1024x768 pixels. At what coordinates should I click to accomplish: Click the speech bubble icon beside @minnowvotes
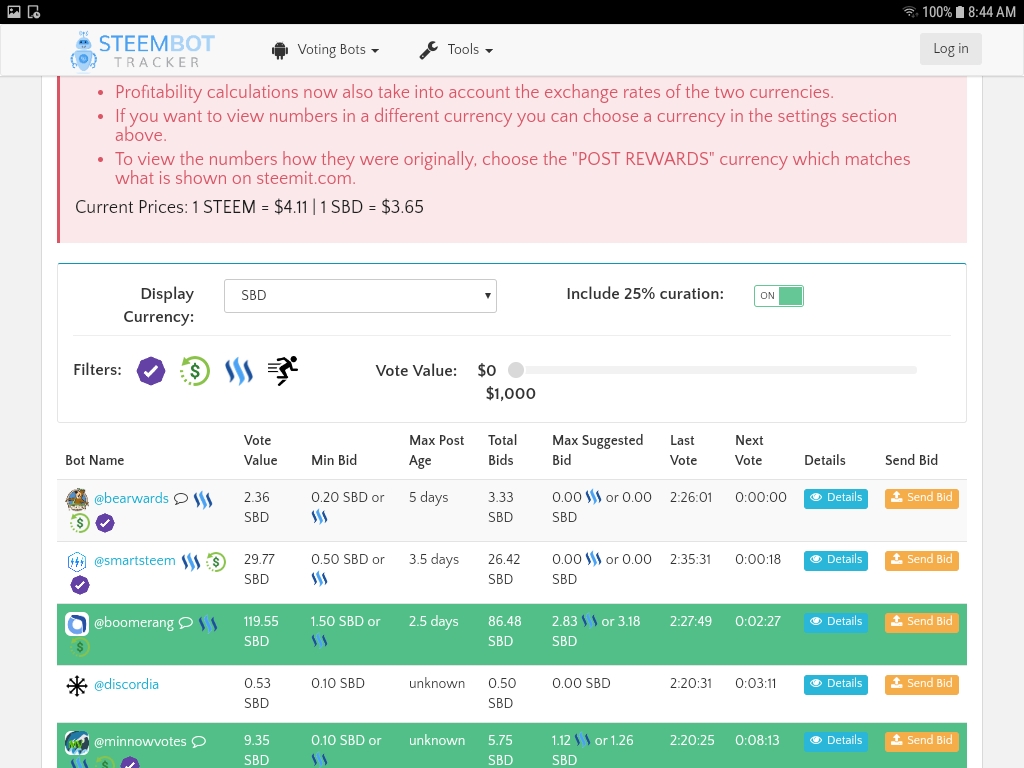click(199, 742)
